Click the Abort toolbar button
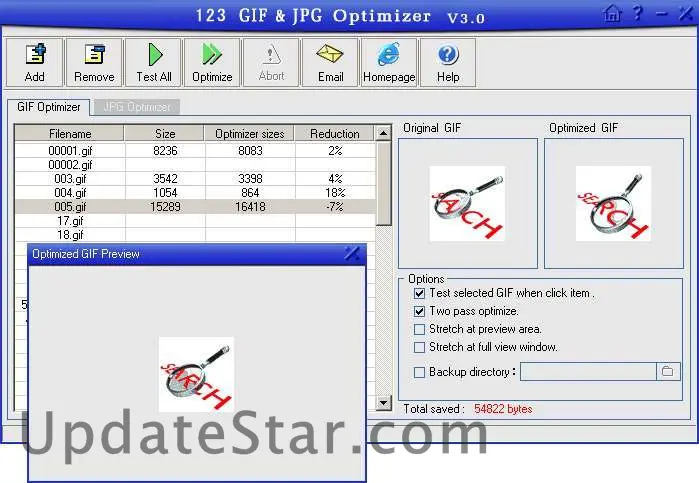 pyautogui.click(x=271, y=62)
